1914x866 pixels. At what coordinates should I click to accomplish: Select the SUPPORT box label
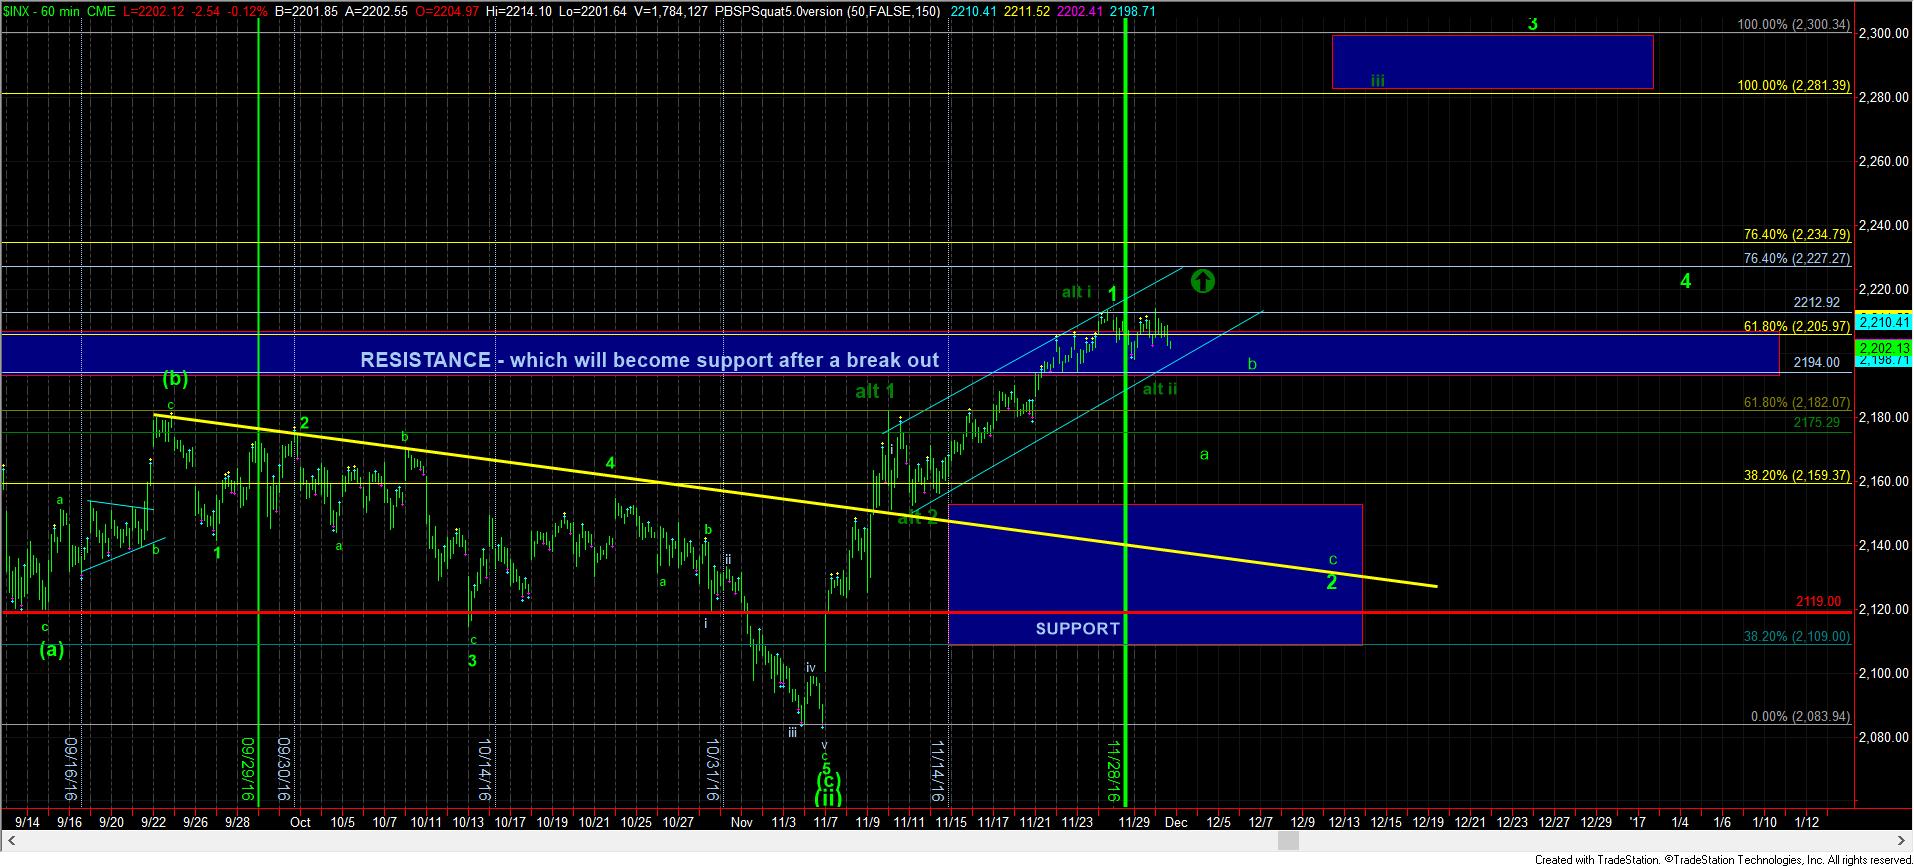(1077, 628)
